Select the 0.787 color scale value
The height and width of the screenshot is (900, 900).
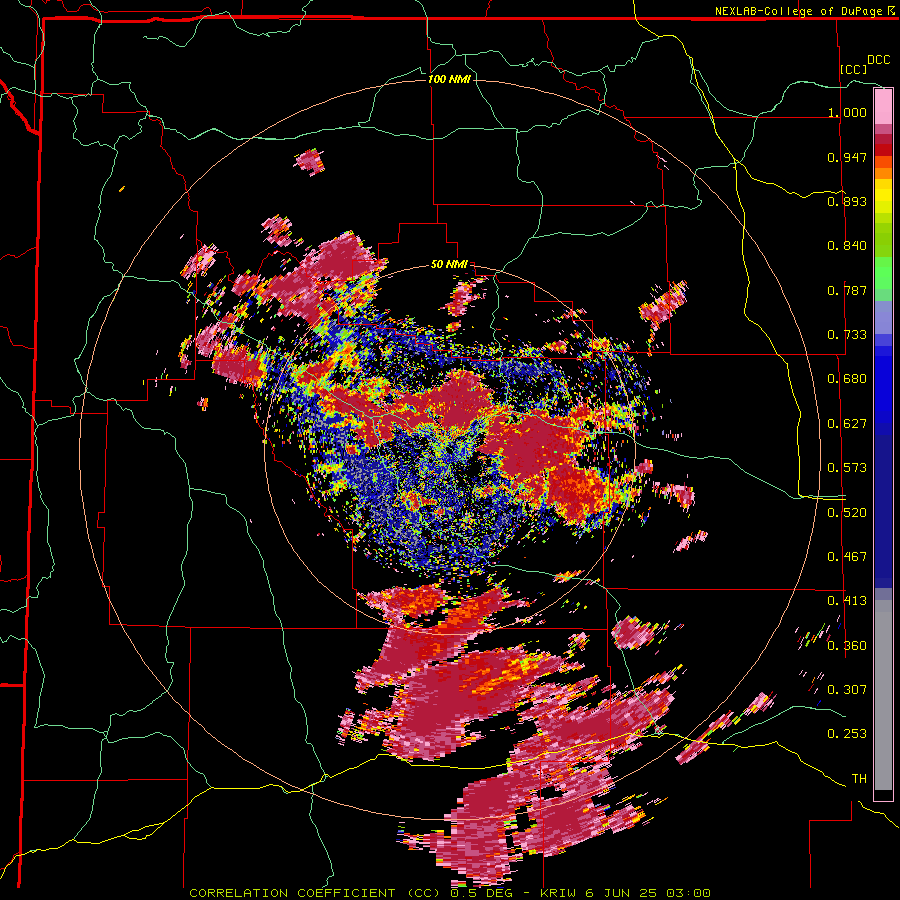coord(847,290)
